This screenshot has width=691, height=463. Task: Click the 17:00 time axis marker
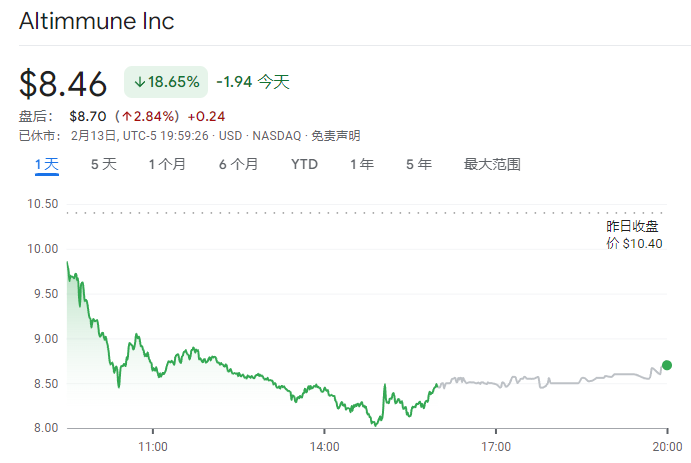(x=496, y=447)
